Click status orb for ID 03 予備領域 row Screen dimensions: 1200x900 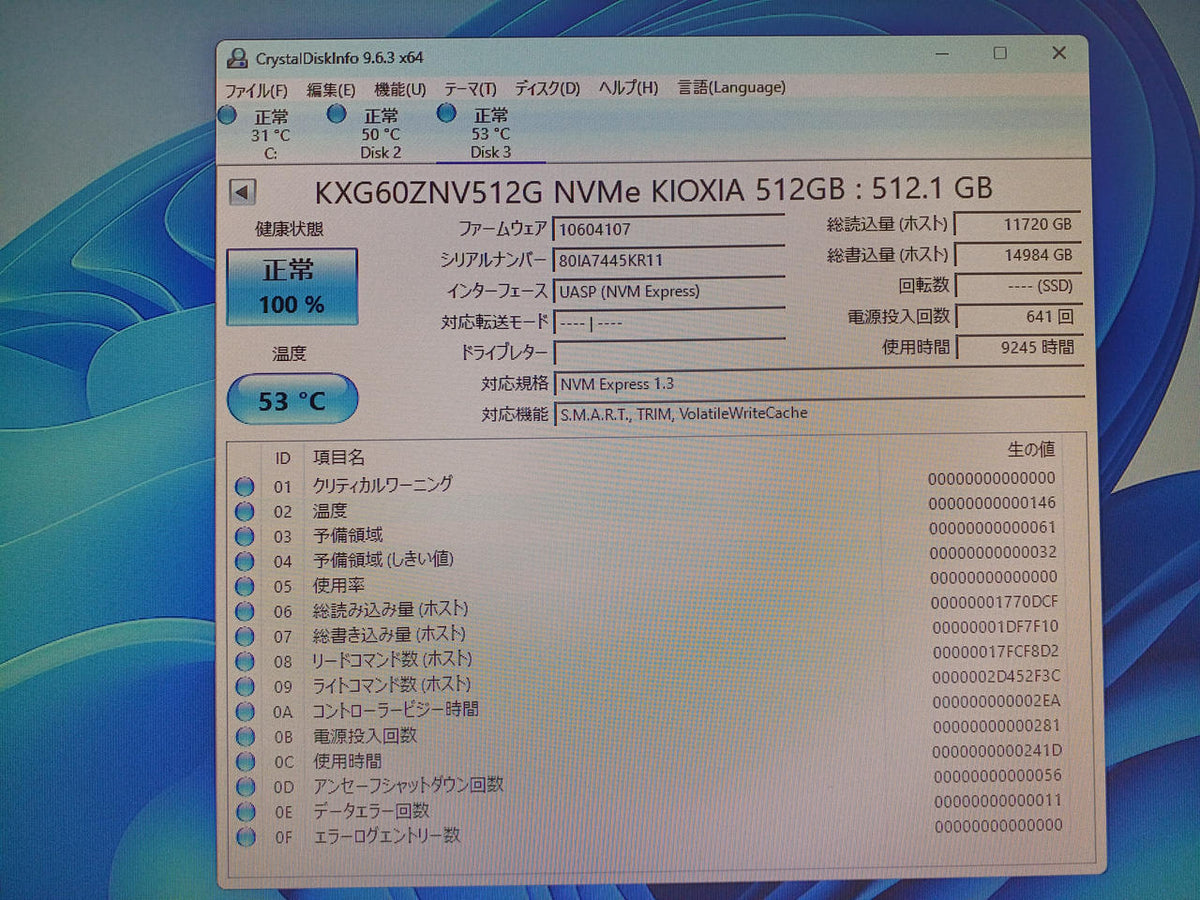click(x=245, y=537)
